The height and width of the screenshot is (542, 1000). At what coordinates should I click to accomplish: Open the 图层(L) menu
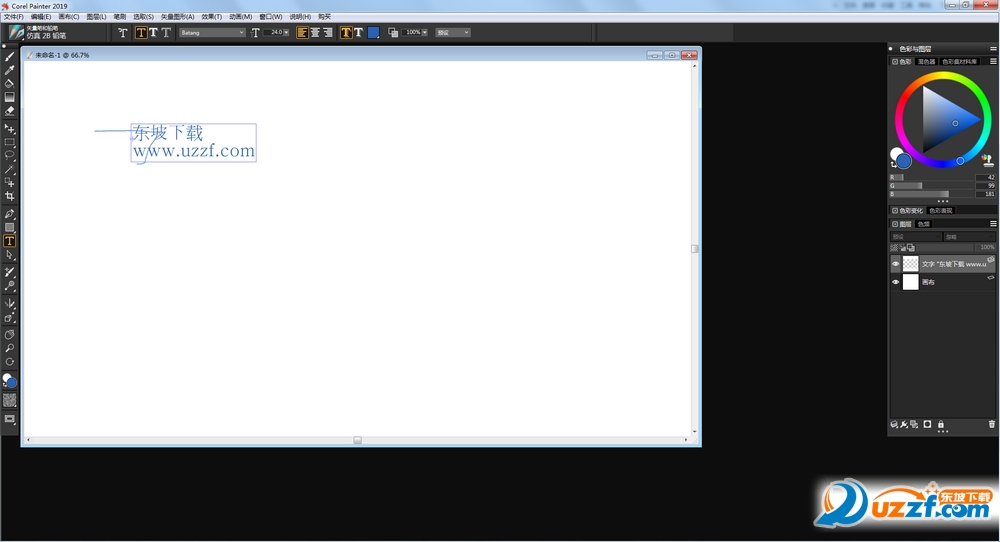[96, 17]
